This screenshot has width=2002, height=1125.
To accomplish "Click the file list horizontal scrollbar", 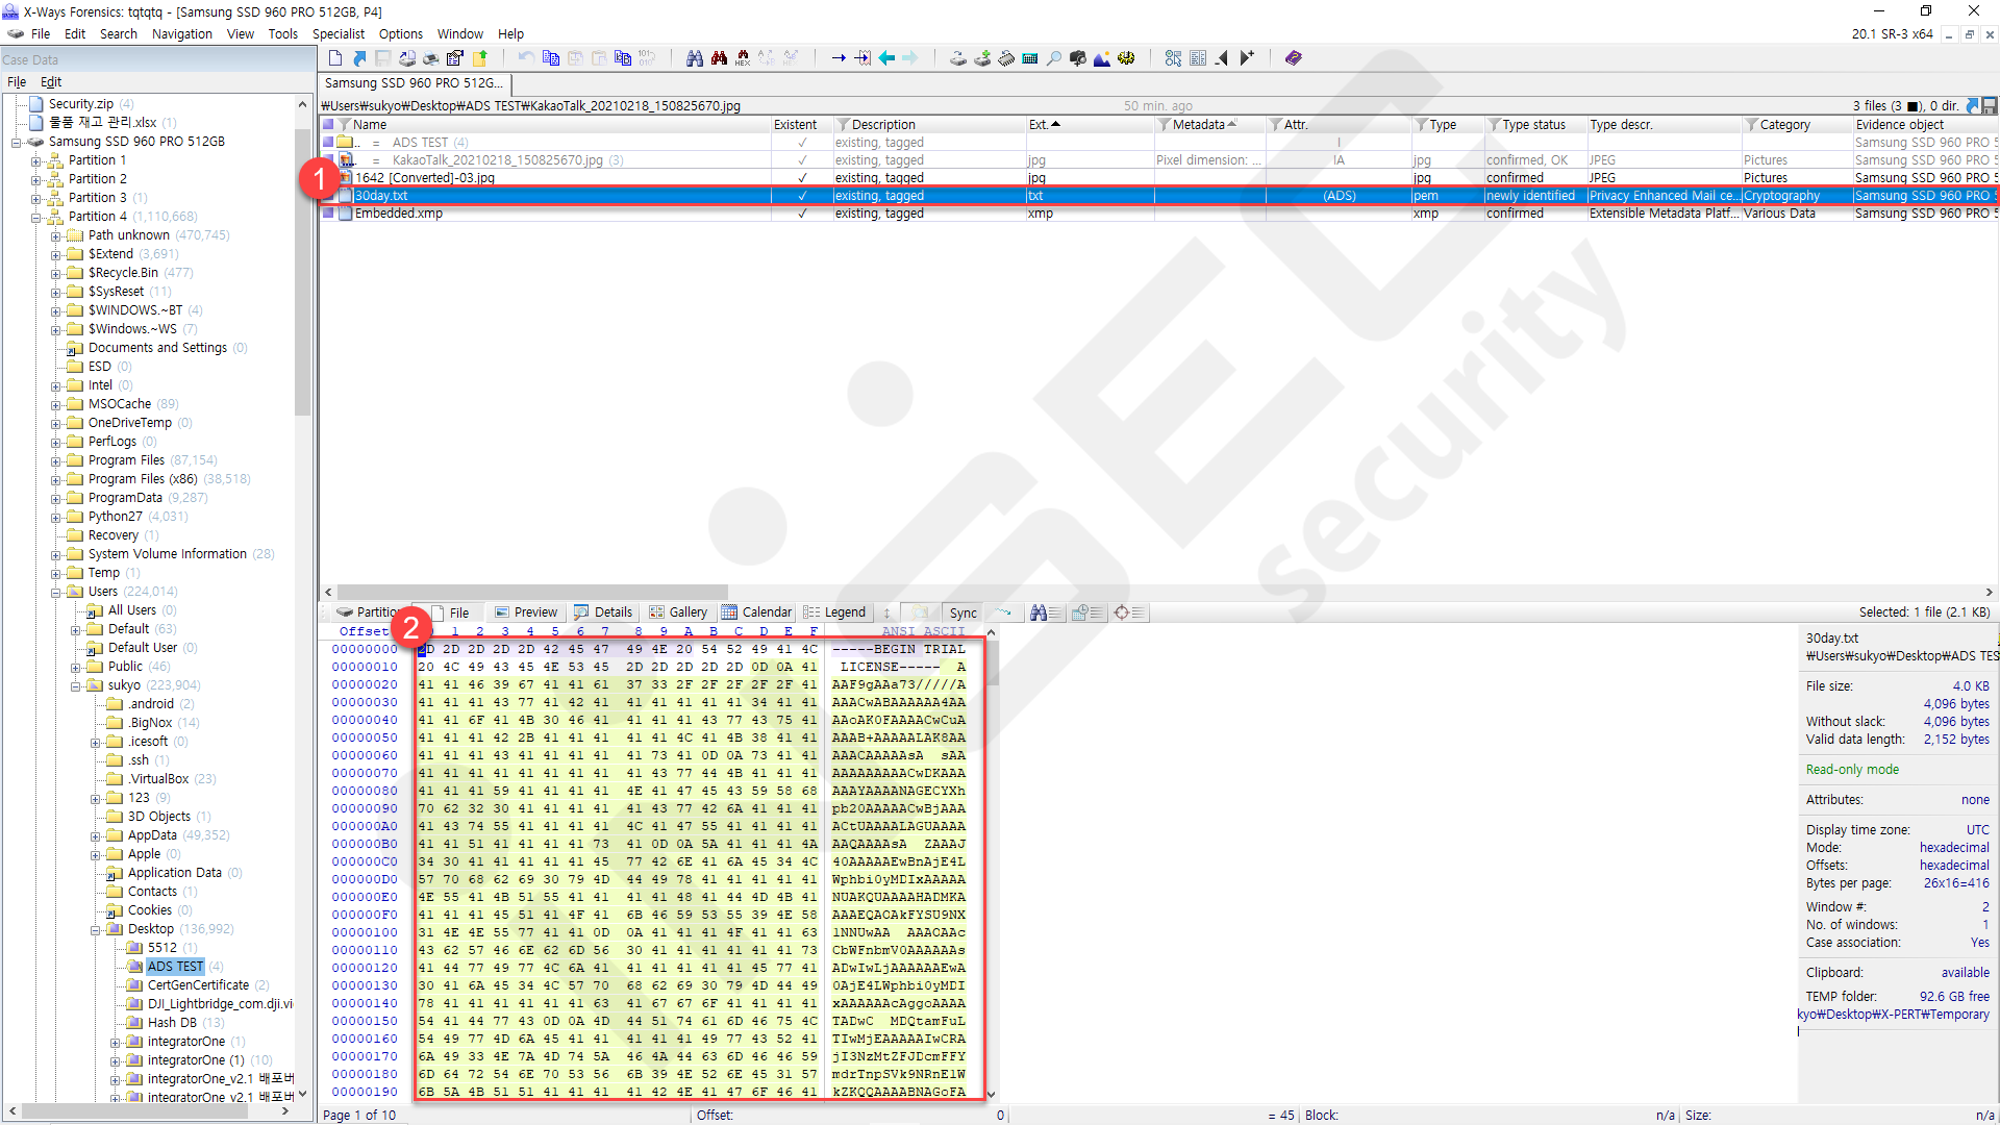I will point(1158,592).
